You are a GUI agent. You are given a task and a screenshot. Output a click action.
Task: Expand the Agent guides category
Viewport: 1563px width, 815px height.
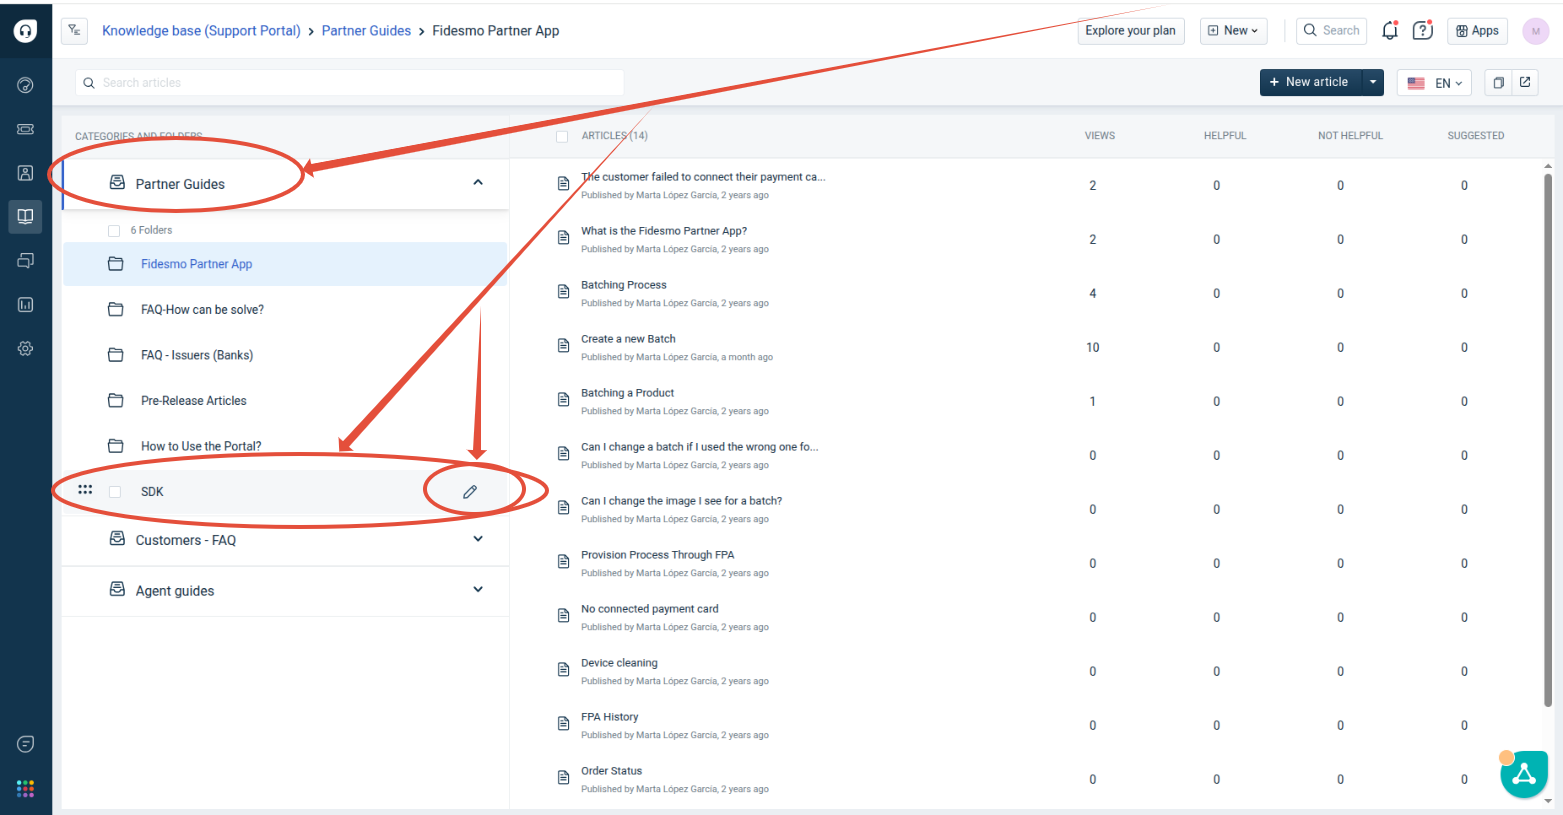[478, 590]
